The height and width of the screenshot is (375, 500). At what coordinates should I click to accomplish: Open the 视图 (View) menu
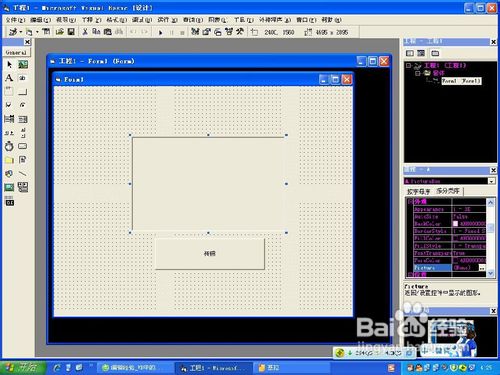(66, 20)
